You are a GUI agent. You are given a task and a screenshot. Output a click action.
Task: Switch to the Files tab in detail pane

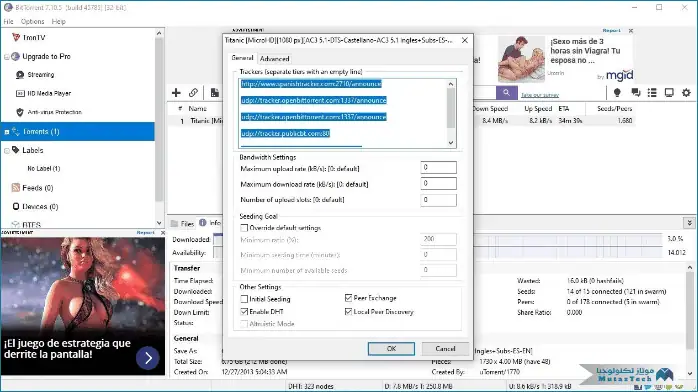pyautogui.click(x=183, y=223)
